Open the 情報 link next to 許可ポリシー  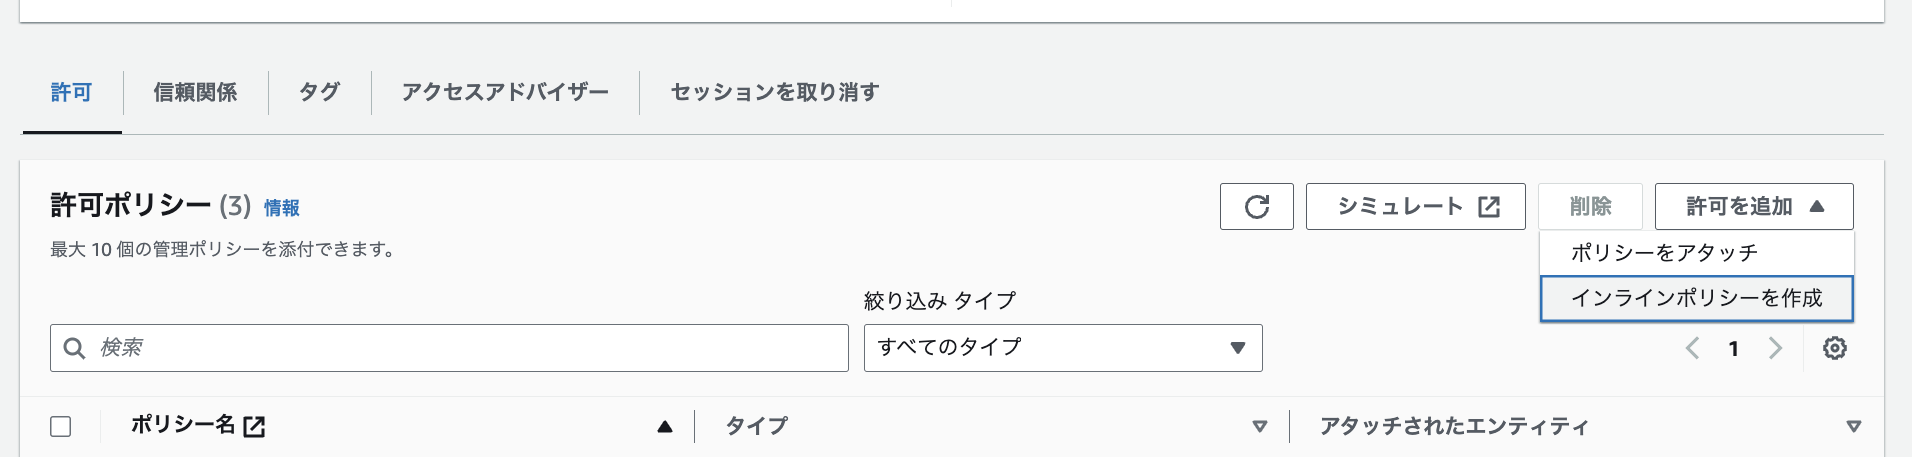pyautogui.click(x=282, y=208)
